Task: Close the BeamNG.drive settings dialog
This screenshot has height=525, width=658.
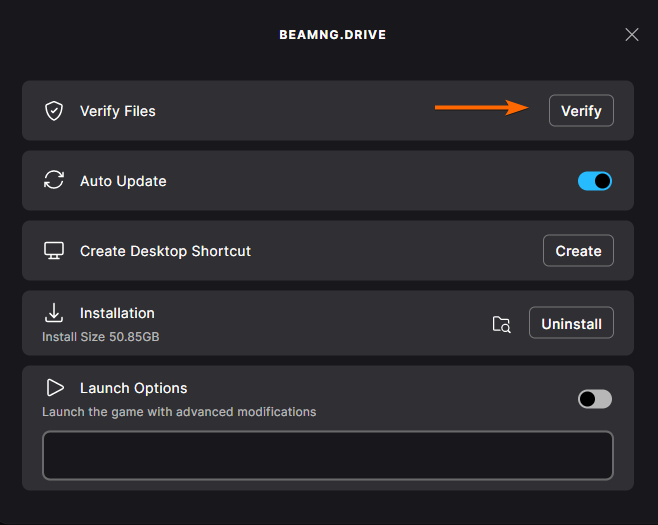Action: 632,34
